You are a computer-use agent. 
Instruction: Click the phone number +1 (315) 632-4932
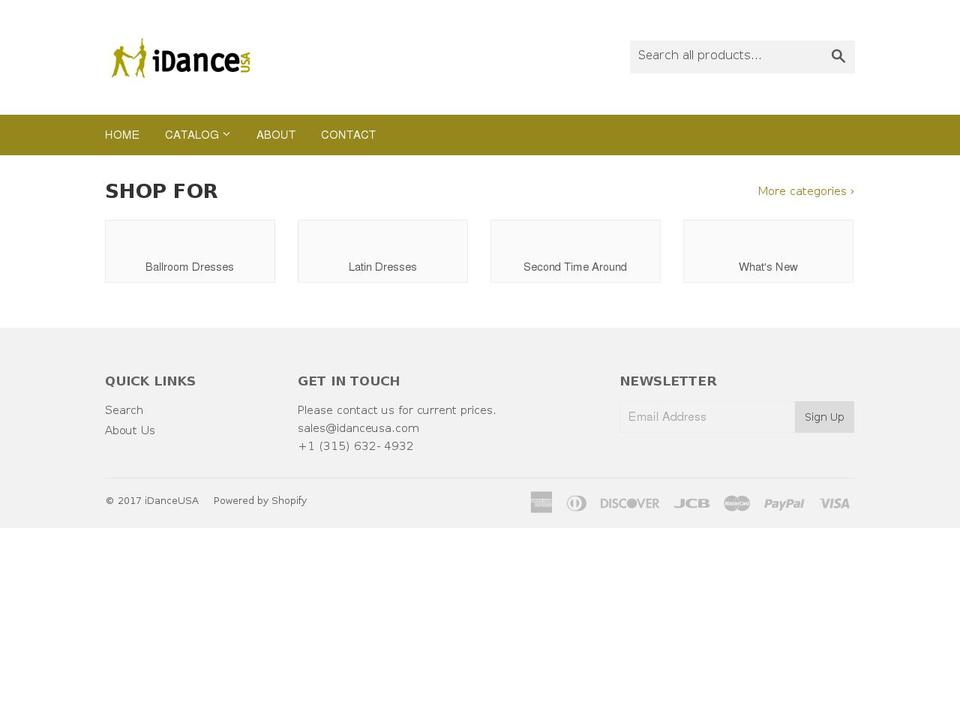point(355,446)
